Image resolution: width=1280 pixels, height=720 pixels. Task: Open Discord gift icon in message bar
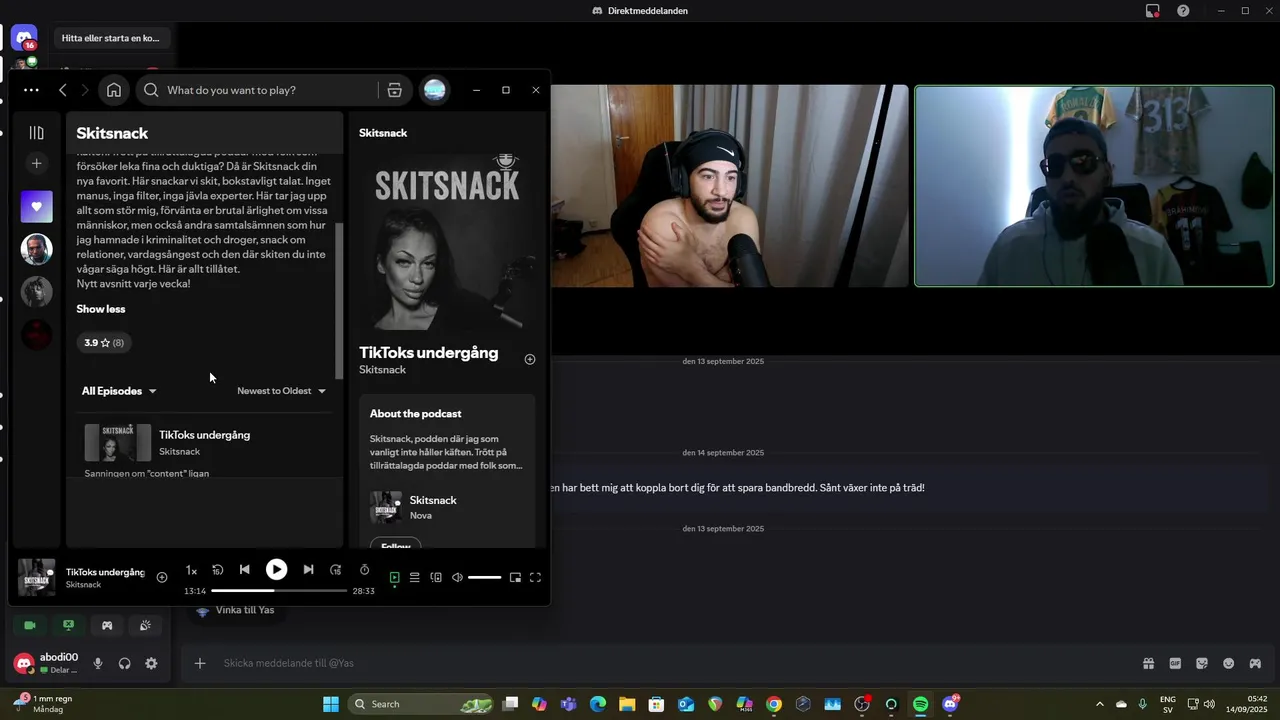coord(1149,663)
